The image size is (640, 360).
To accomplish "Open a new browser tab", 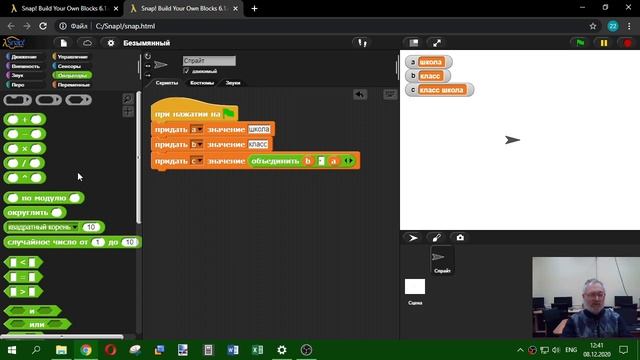I will (x=254, y=8).
